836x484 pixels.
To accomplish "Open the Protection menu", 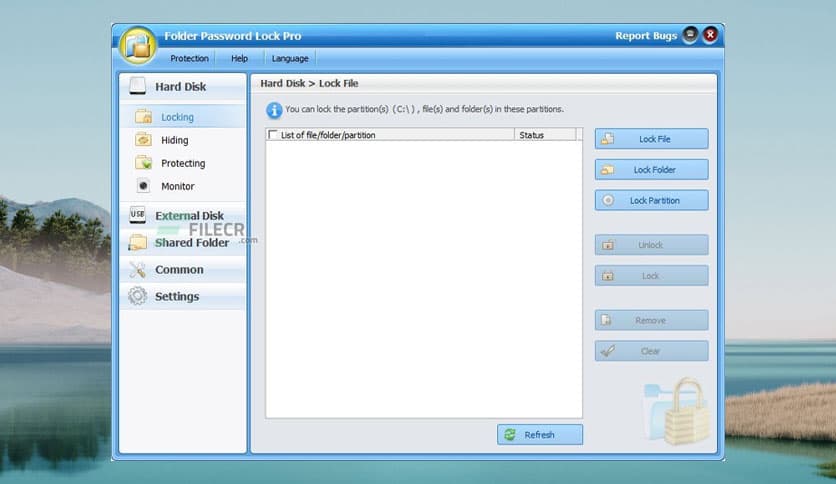I will coord(189,58).
